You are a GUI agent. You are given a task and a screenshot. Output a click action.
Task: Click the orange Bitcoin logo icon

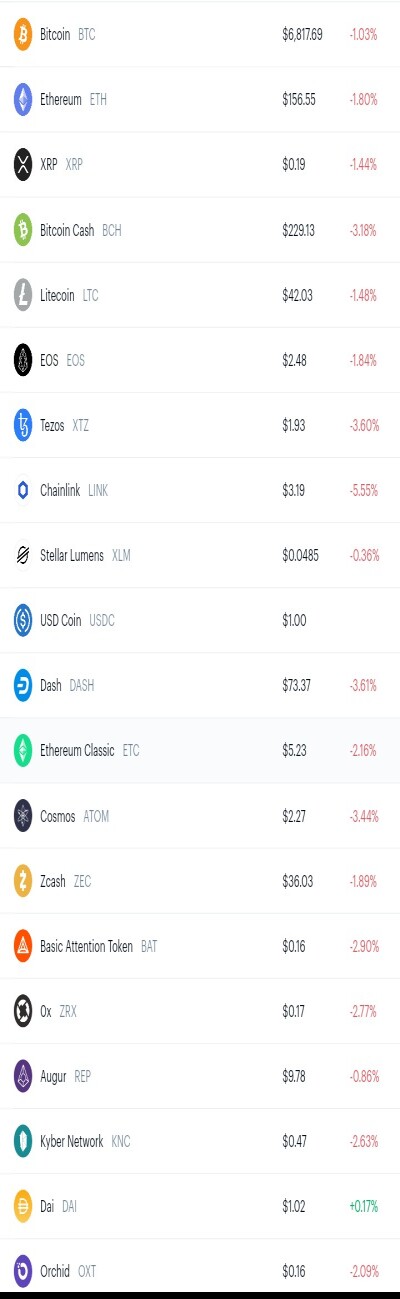pos(22,34)
